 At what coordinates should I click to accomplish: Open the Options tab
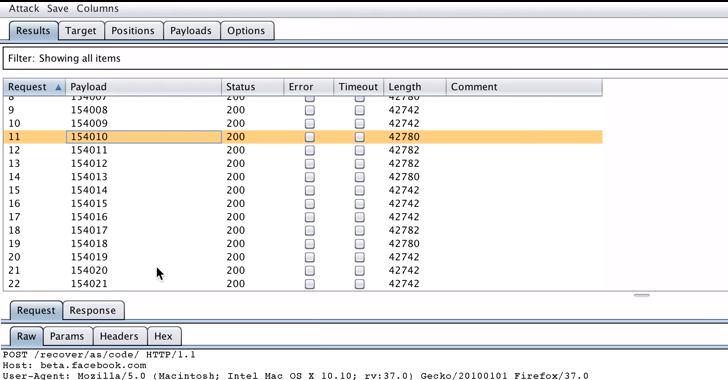click(247, 31)
